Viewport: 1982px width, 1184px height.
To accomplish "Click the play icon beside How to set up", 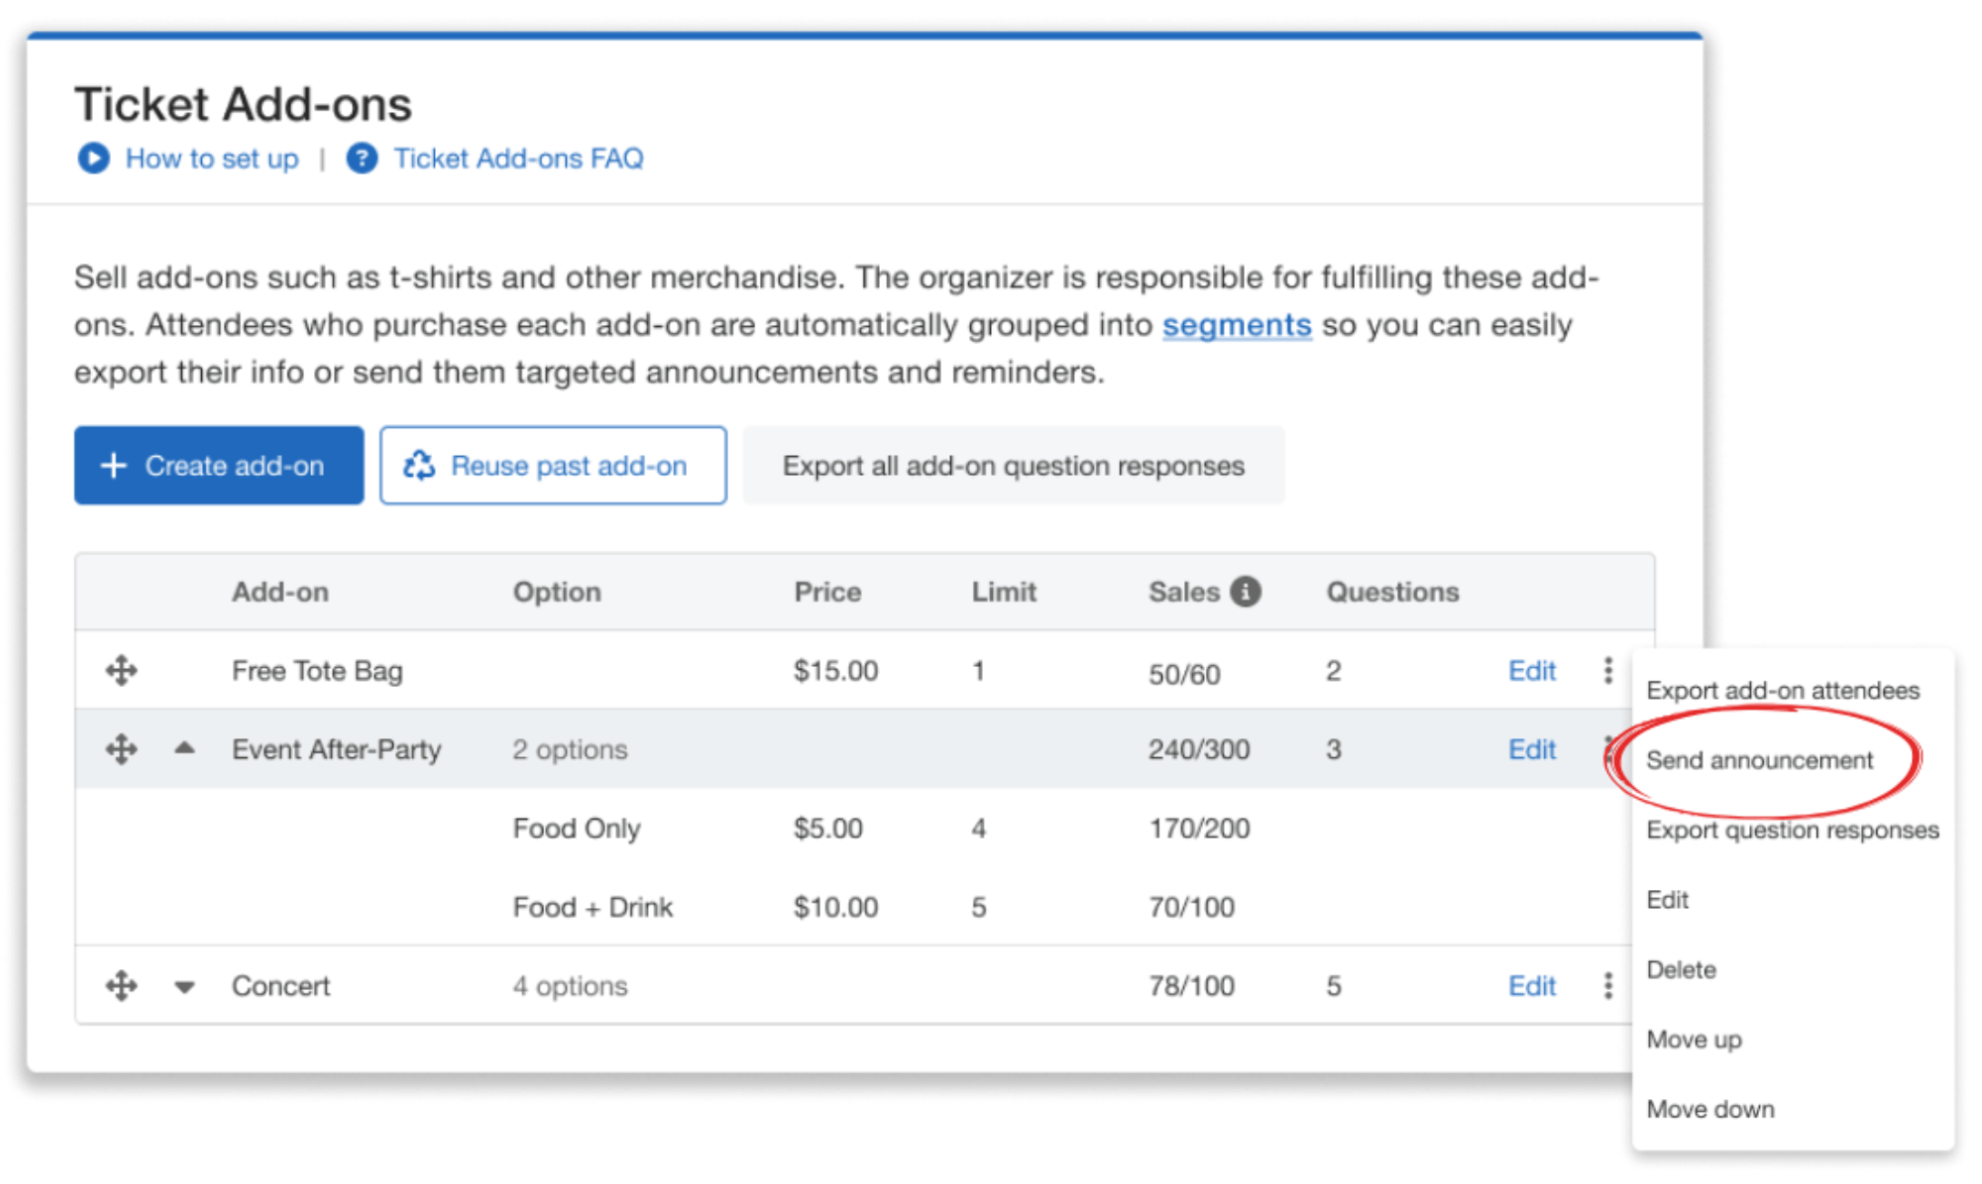I will point(93,158).
